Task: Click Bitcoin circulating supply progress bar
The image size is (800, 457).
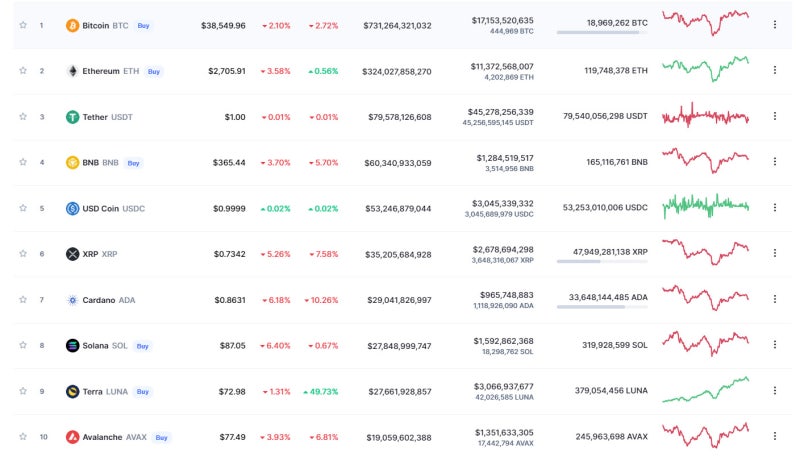Action: pos(602,33)
